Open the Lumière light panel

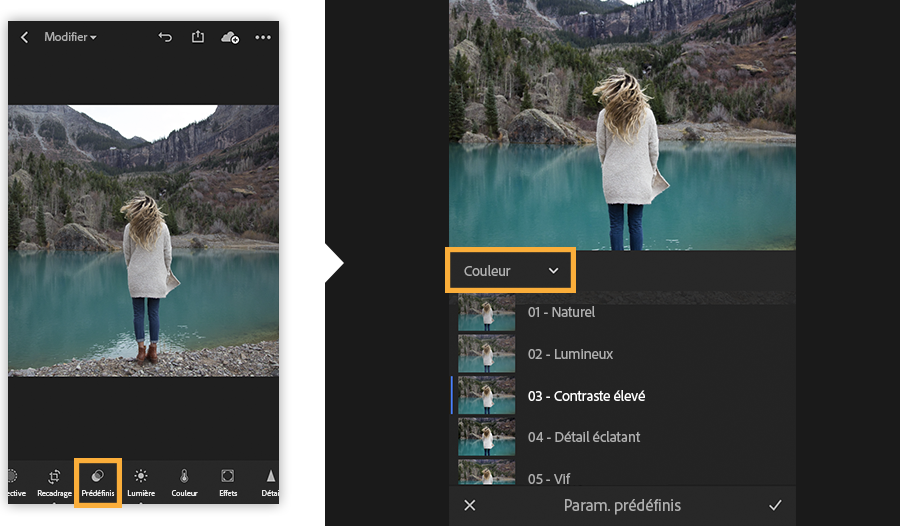[141, 482]
